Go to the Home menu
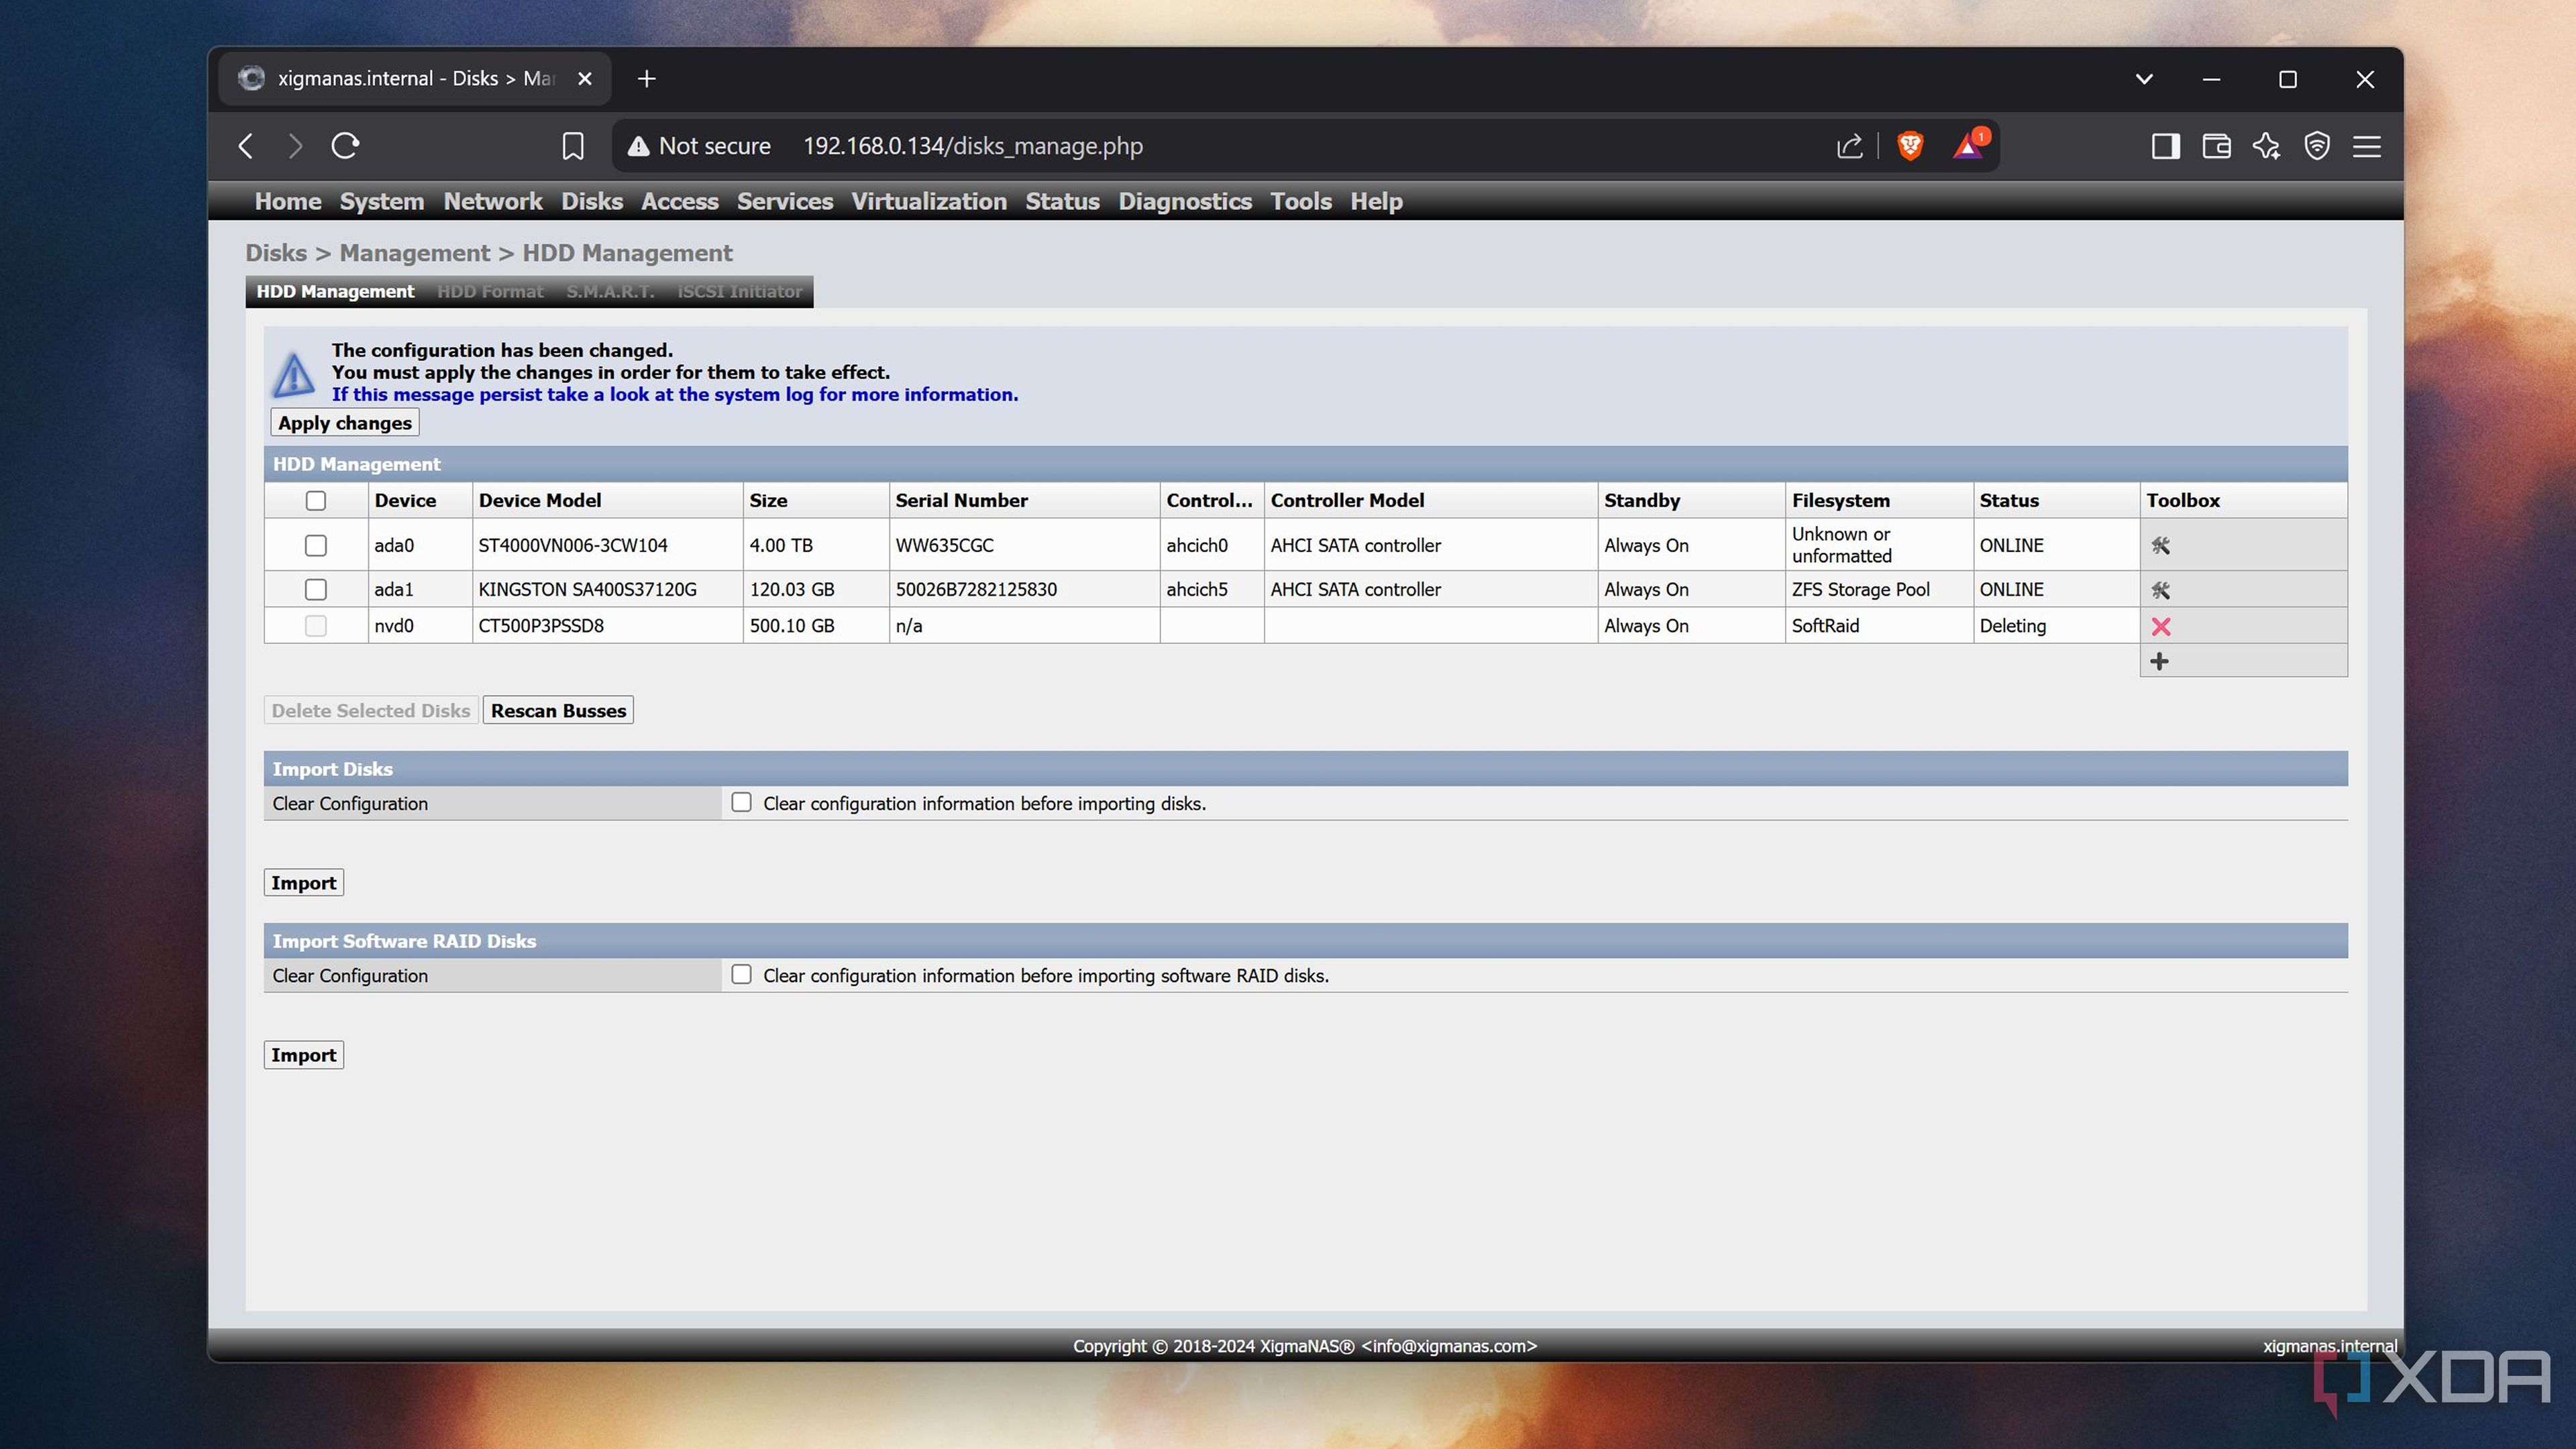Viewport: 2576px width, 1449px height. click(288, 201)
